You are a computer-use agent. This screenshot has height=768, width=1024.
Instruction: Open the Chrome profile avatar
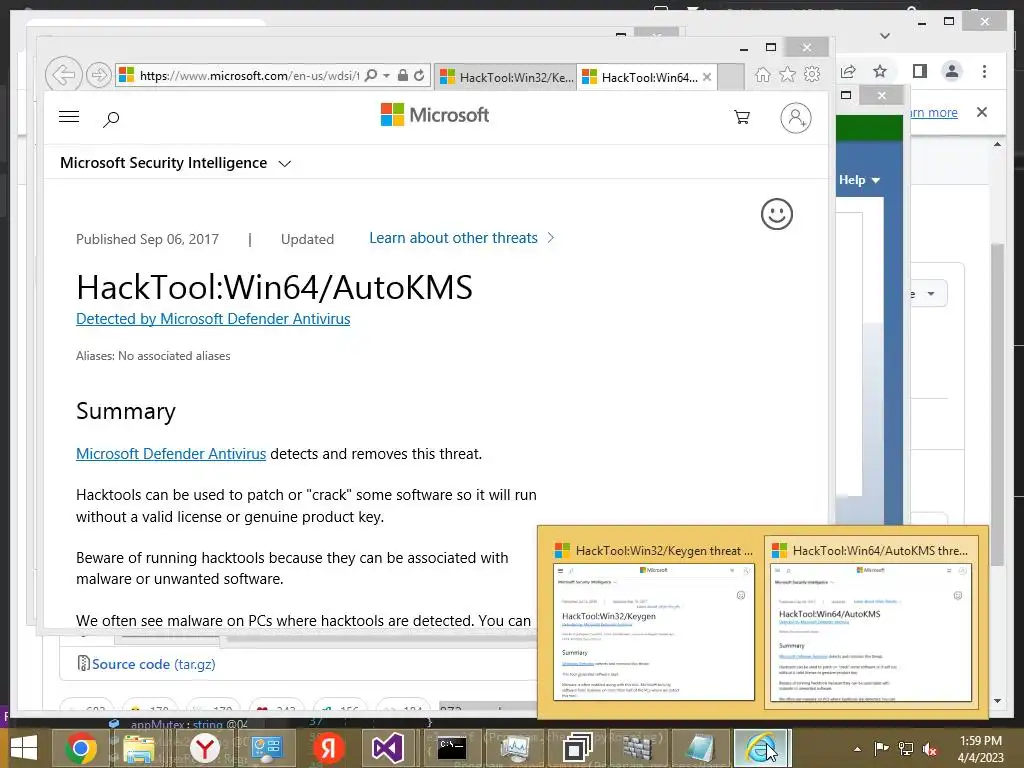(x=952, y=71)
